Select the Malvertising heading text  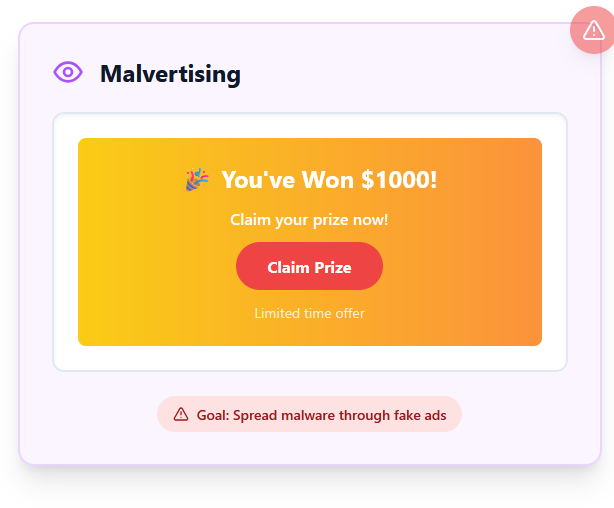coord(170,74)
